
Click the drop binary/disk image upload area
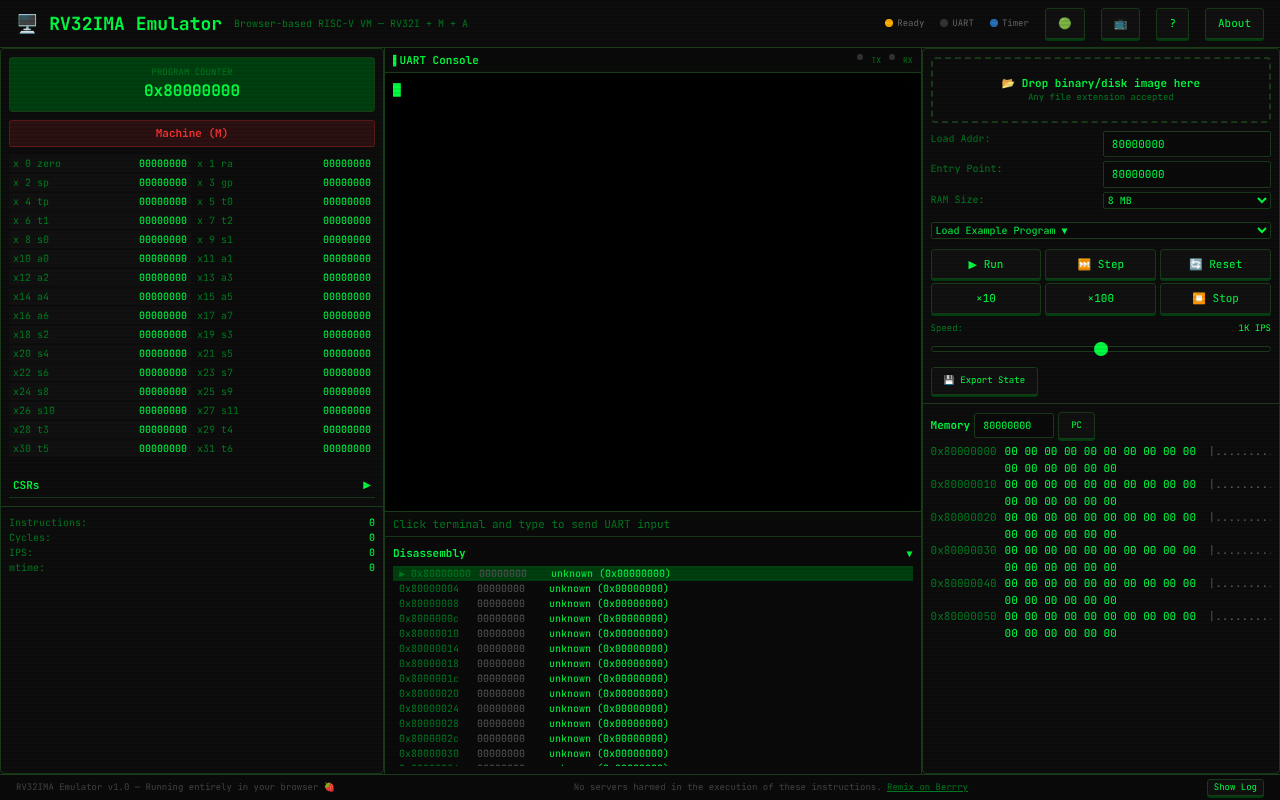(1101, 90)
